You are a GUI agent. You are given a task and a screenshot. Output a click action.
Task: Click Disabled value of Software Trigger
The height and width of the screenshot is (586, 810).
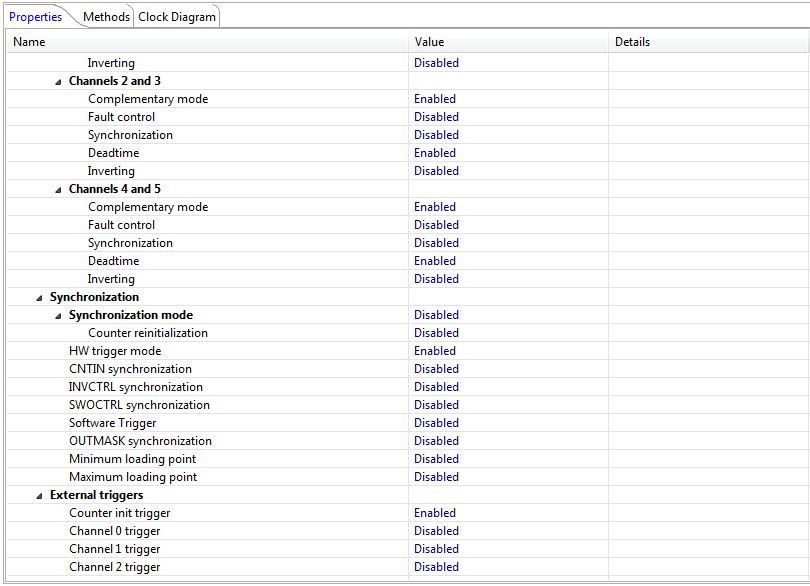coord(437,423)
